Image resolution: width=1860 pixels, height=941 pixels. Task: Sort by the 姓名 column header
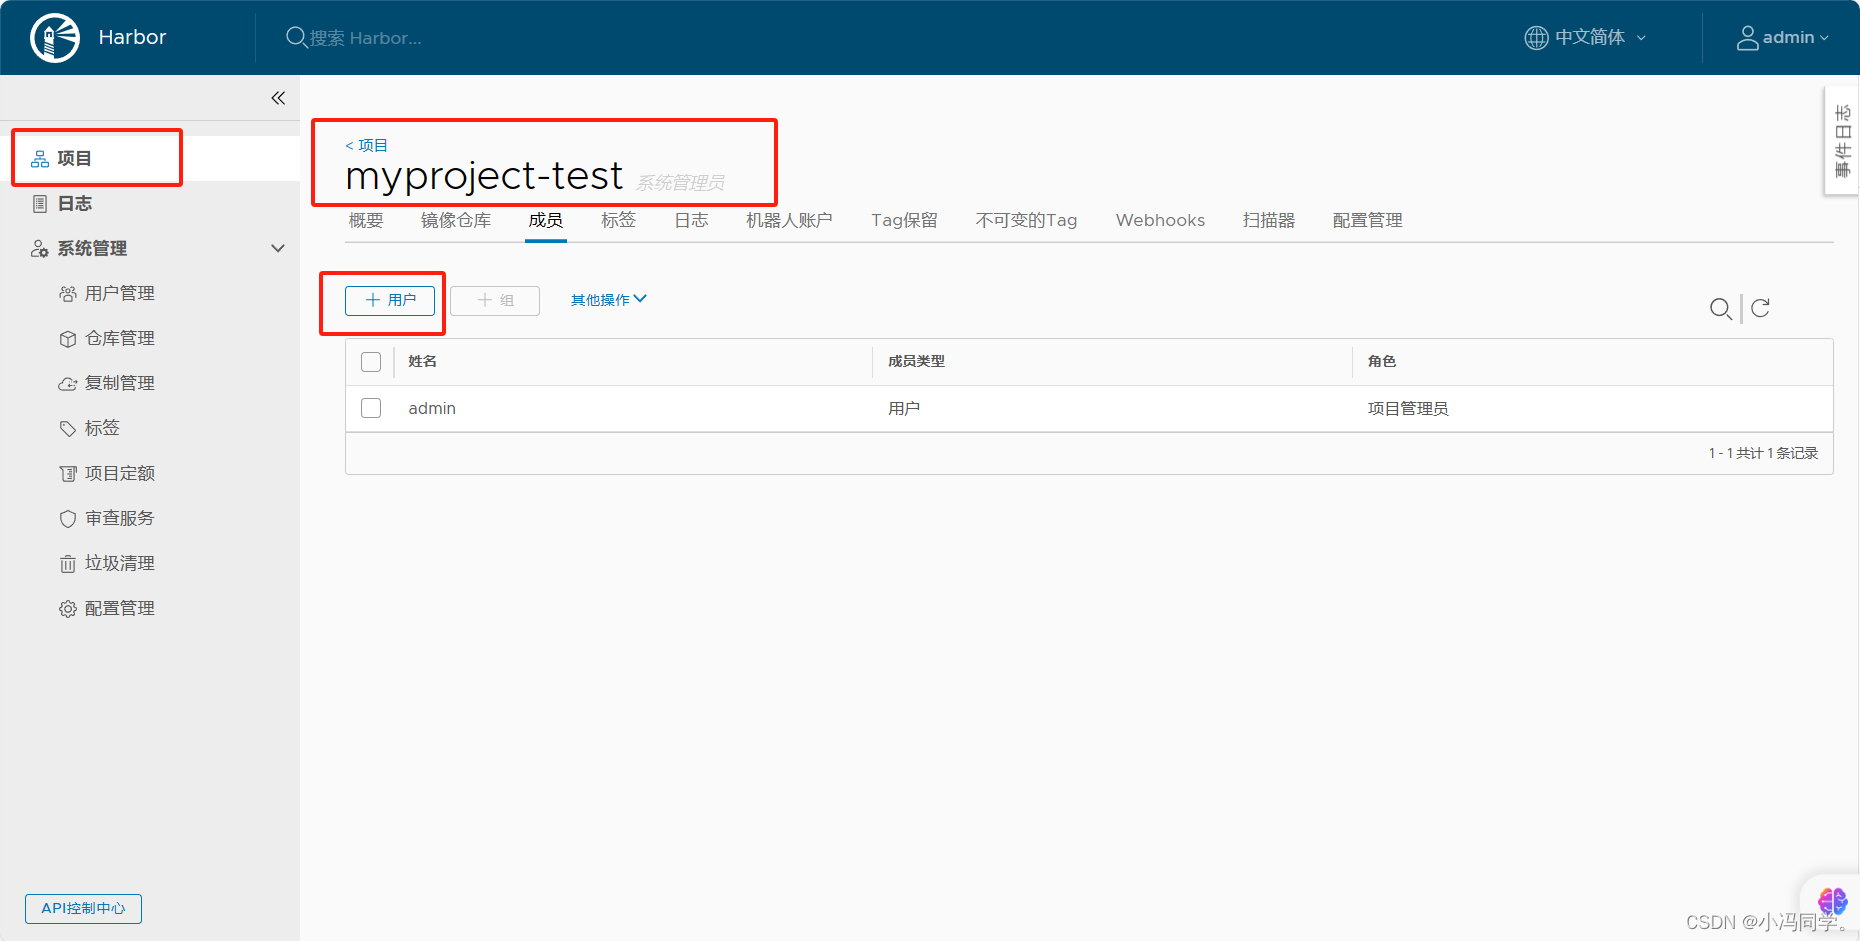(422, 361)
